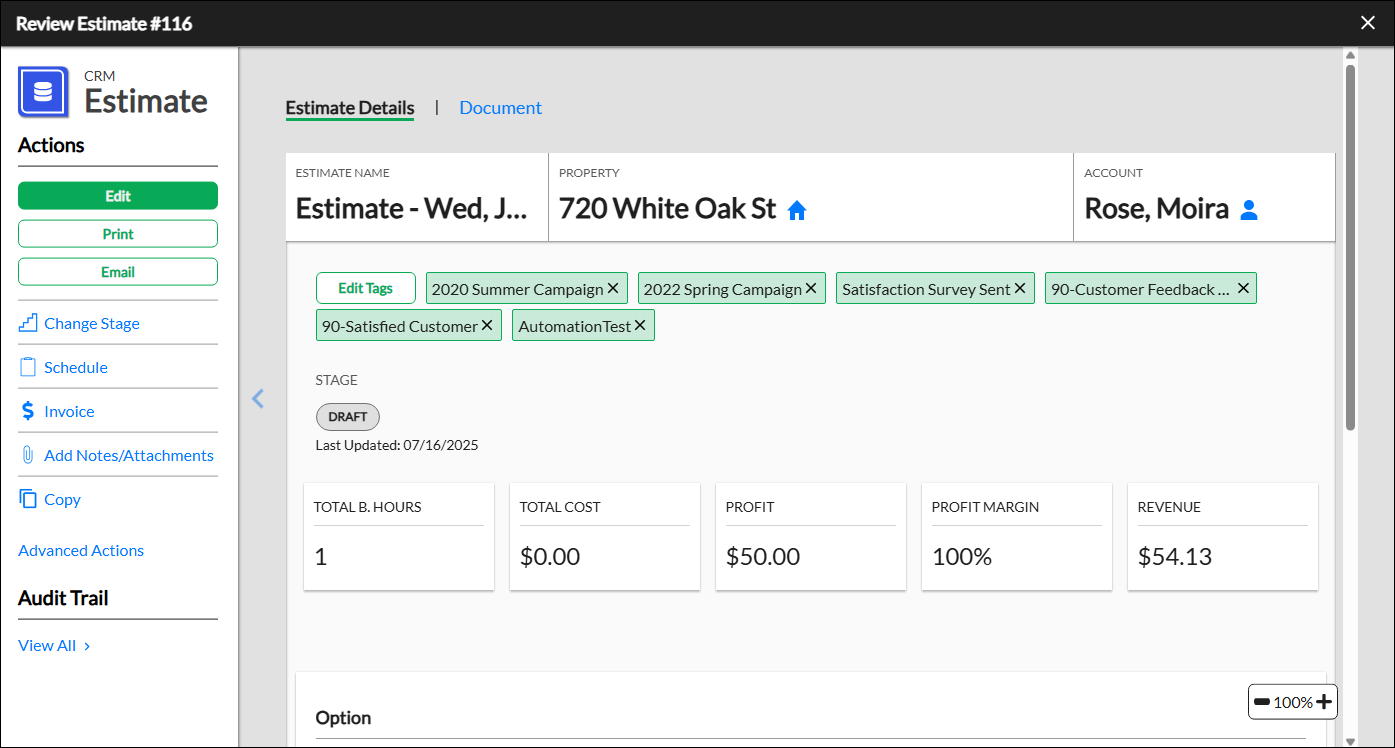Open the Edit Tags button
This screenshot has height=748, width=1395.
click(366, 288)
